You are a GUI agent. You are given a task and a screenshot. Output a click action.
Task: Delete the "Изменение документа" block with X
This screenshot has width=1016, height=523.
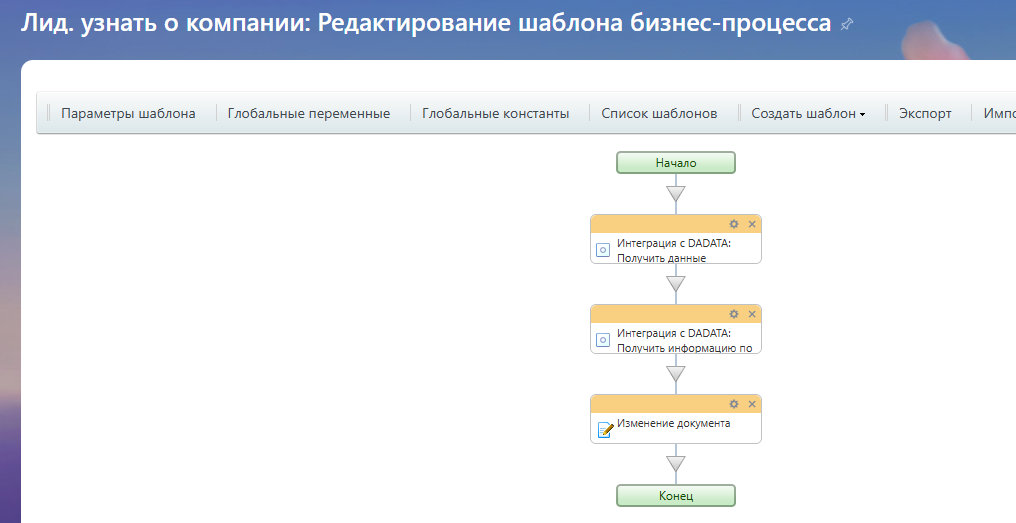click(x=752, y=404)
